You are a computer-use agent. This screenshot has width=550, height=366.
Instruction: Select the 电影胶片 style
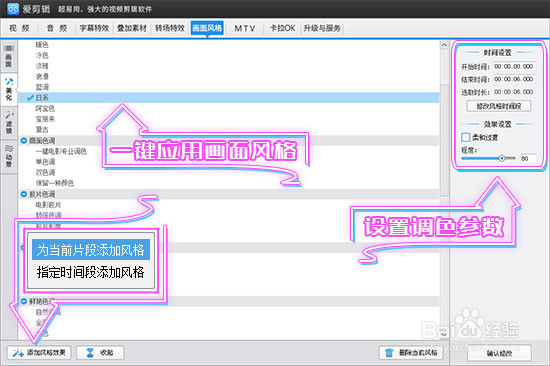pyautogui.click(x=48, y=205)
